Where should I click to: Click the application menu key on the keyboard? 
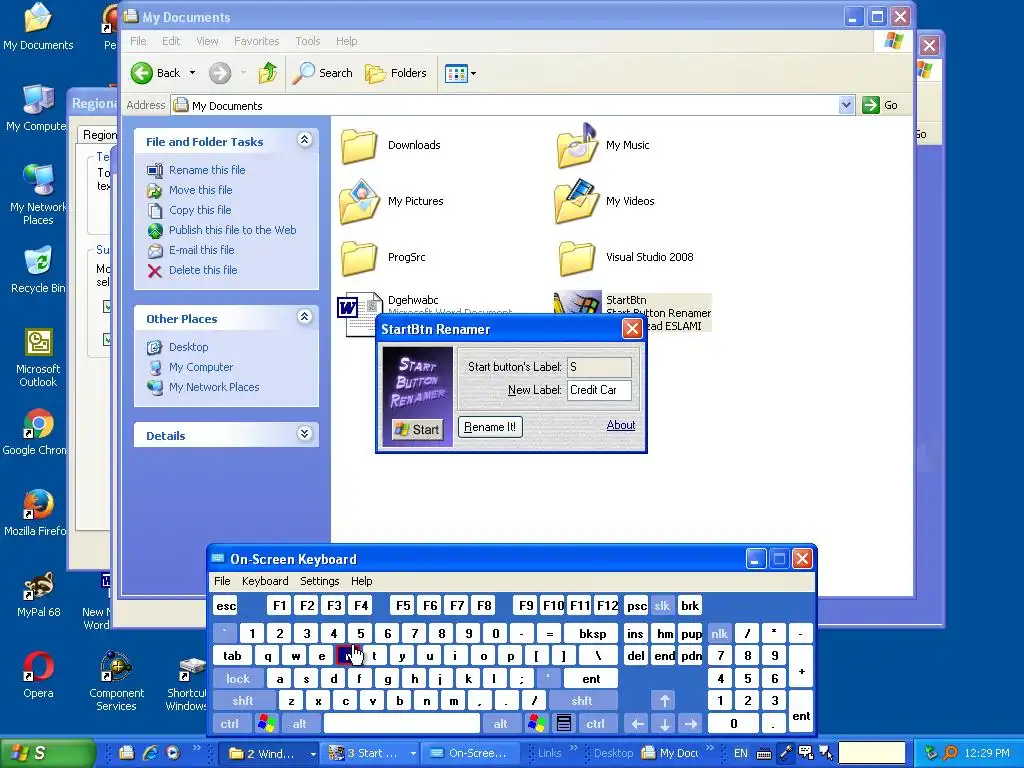tap(564, 724)
